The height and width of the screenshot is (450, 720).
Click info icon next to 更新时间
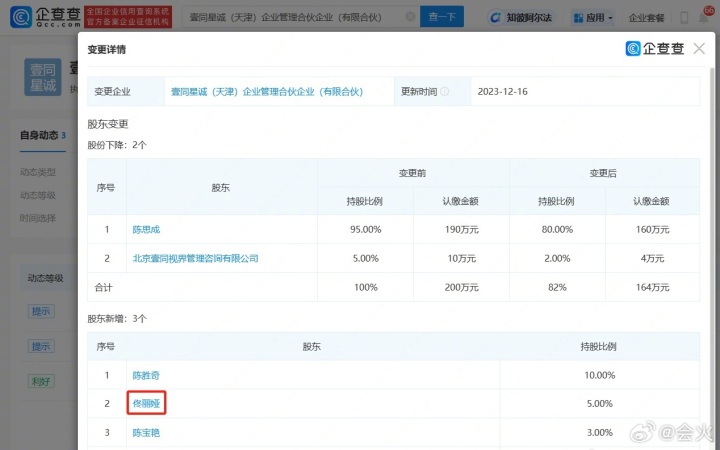point(444,91)
